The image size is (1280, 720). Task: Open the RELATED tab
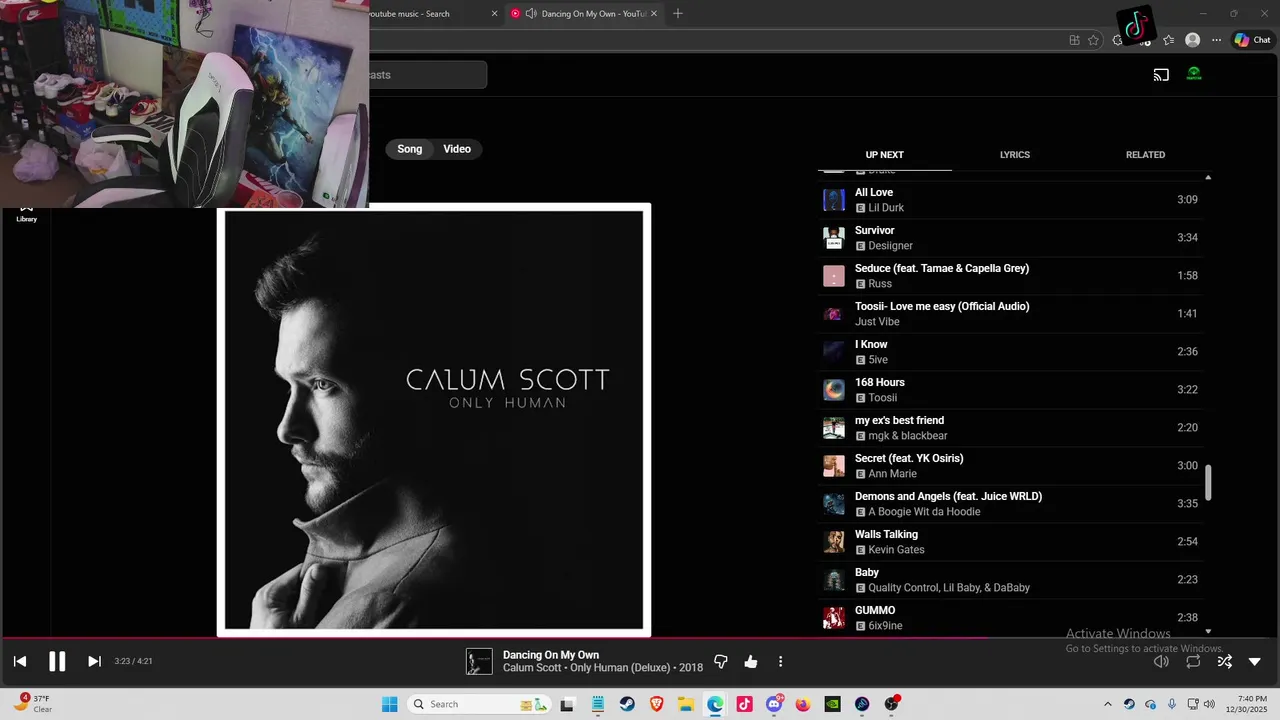tap(1145, 155)
